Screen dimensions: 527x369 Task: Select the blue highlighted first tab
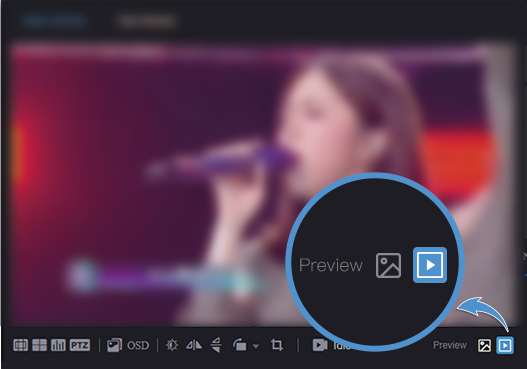pos(54,20)
